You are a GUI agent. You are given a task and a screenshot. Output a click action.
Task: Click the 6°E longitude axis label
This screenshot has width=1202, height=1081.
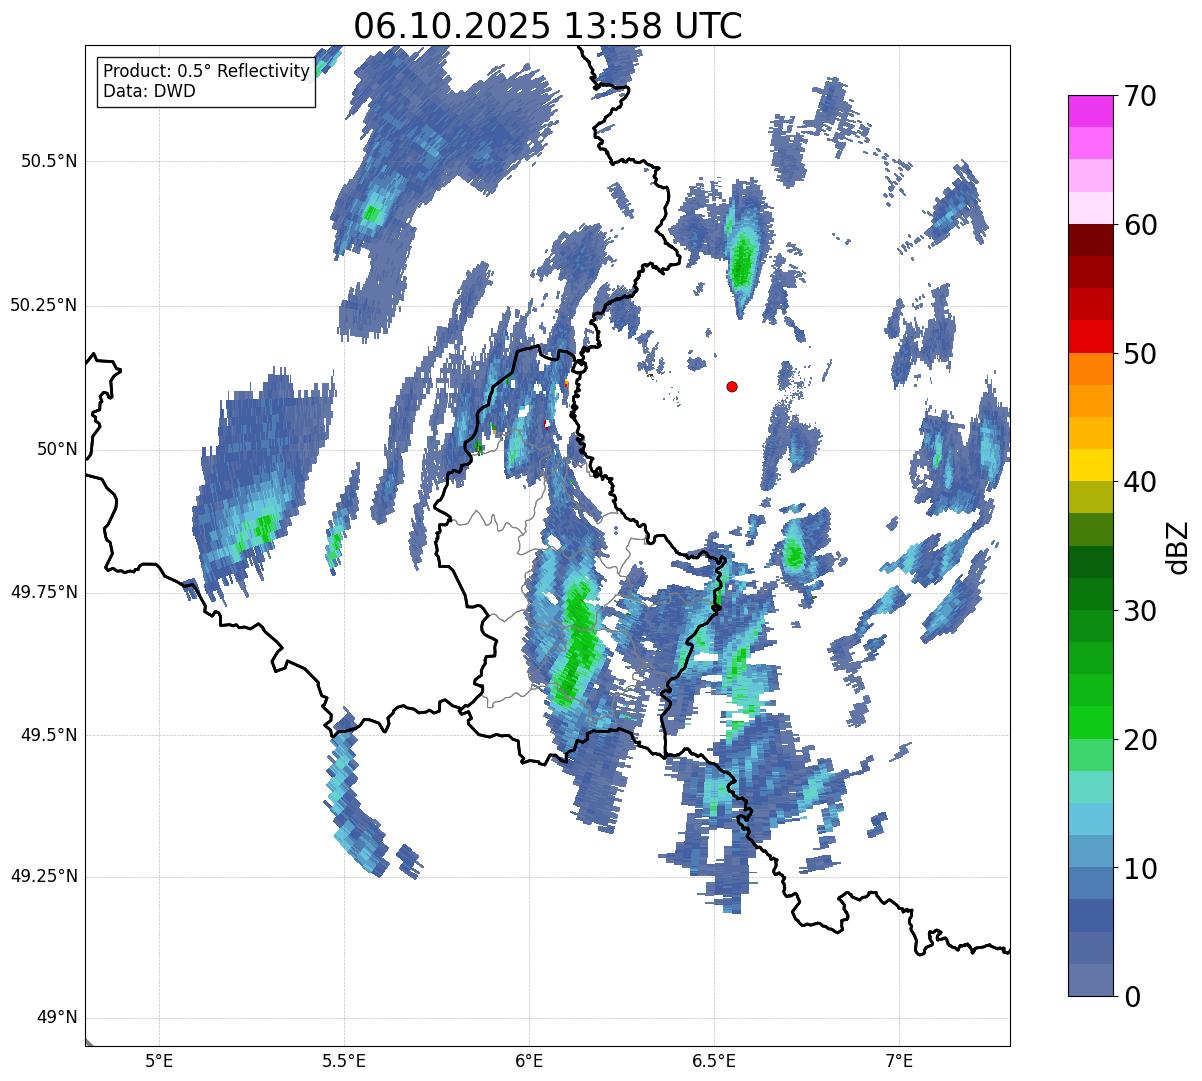[529, 1060]
